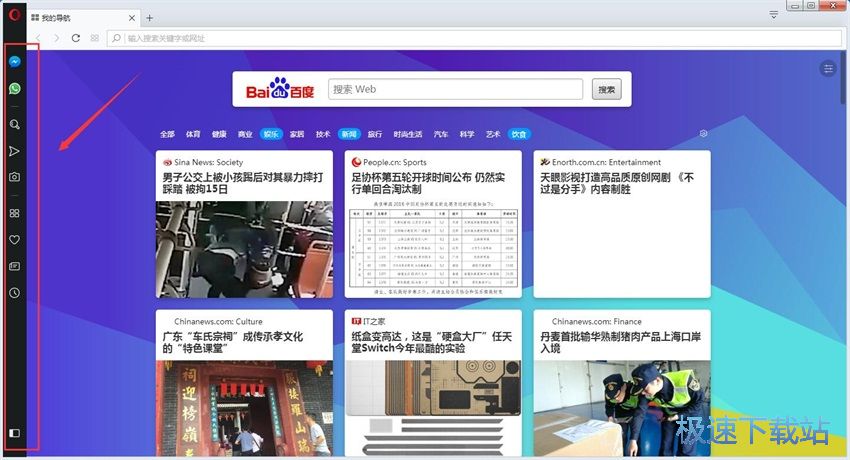Click Sina News: Society source label

(209, 162)
